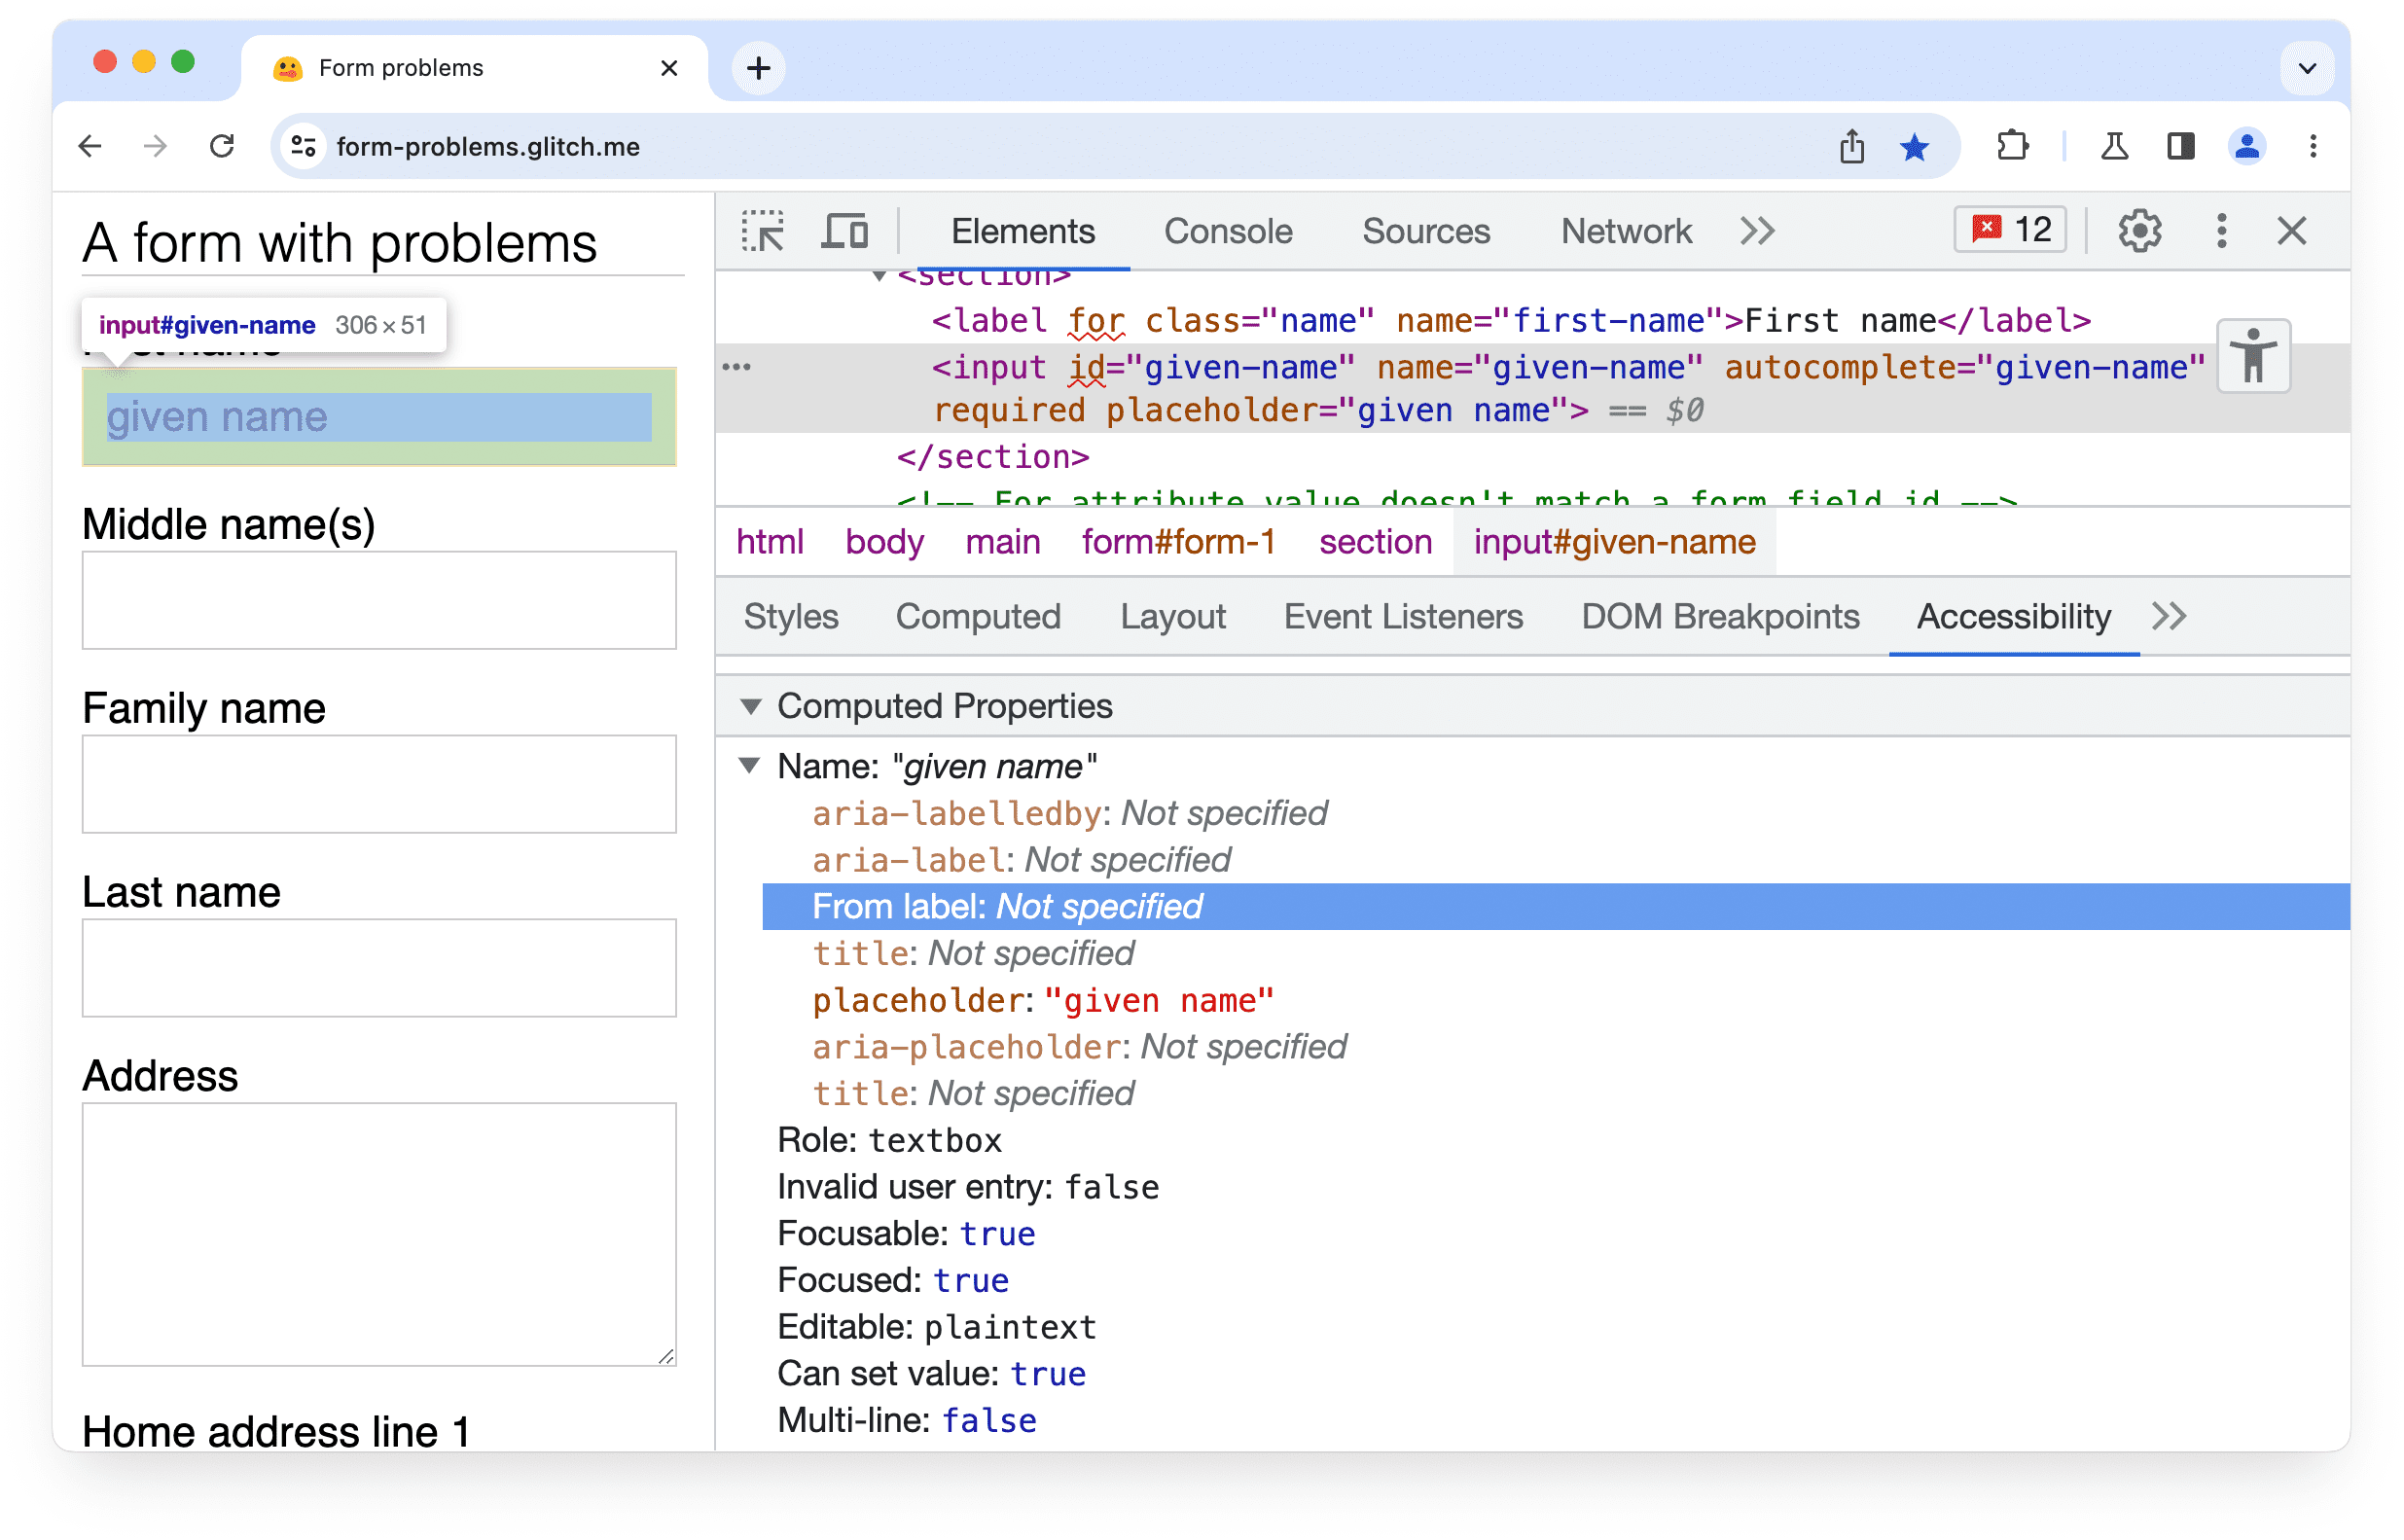Click the given-name input field on form
2404x1540 pixels.
377,417
